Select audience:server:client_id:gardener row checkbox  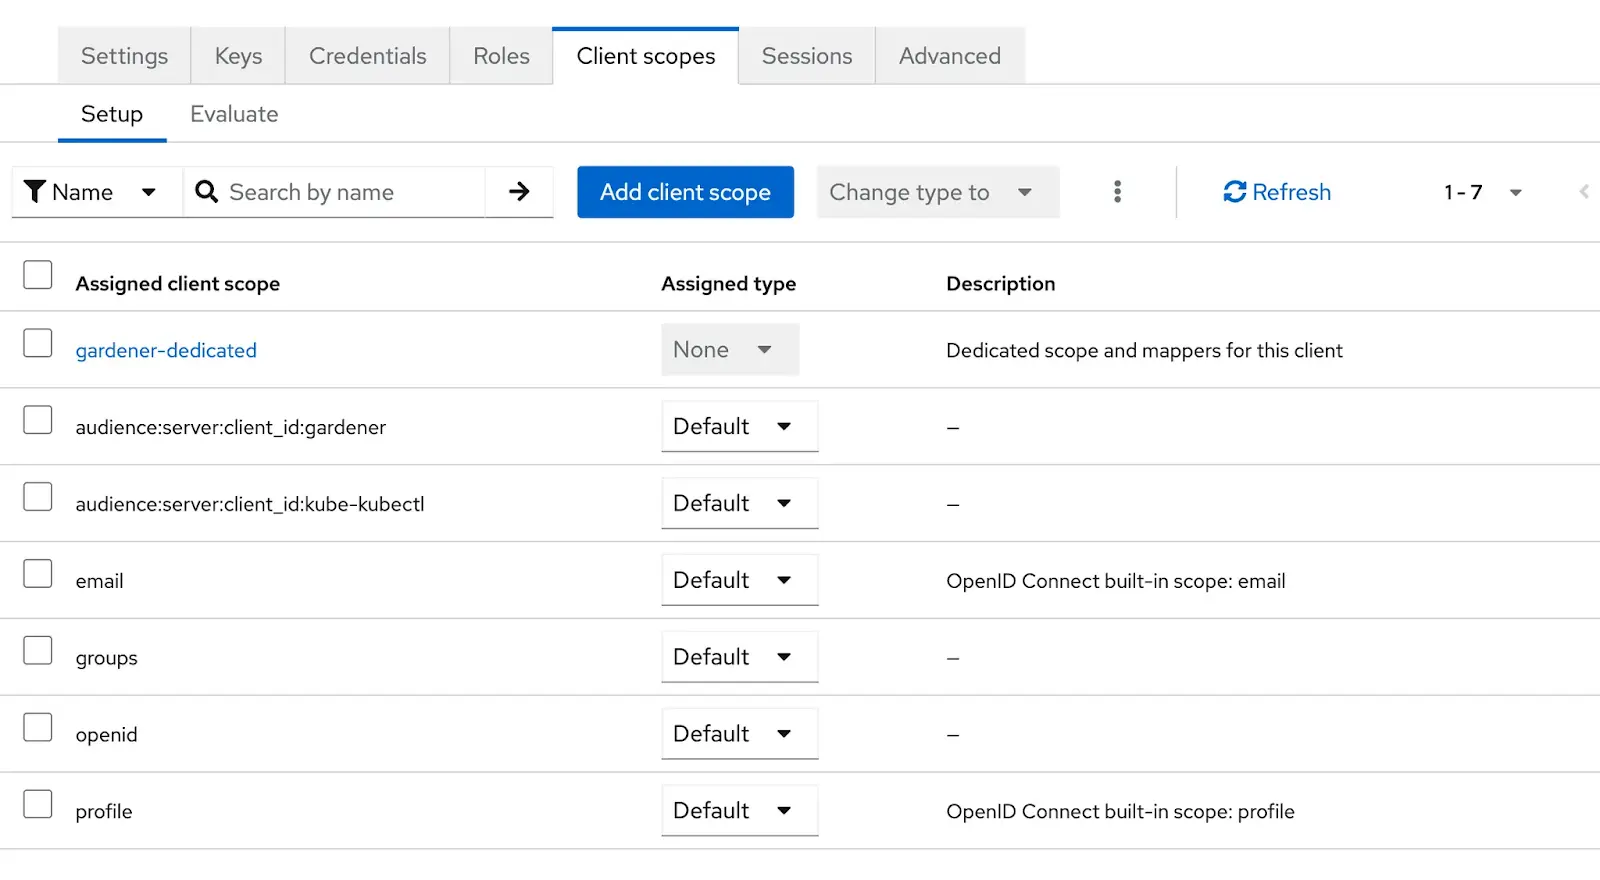click(38, 420)
